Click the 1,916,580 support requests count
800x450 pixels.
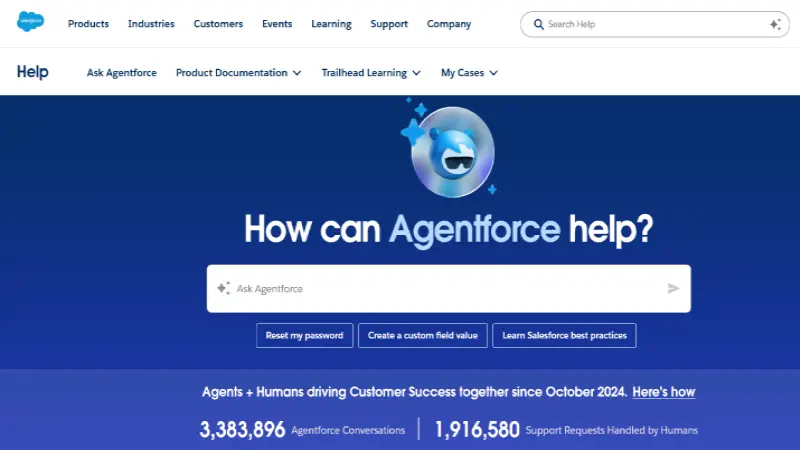(477, 430)
